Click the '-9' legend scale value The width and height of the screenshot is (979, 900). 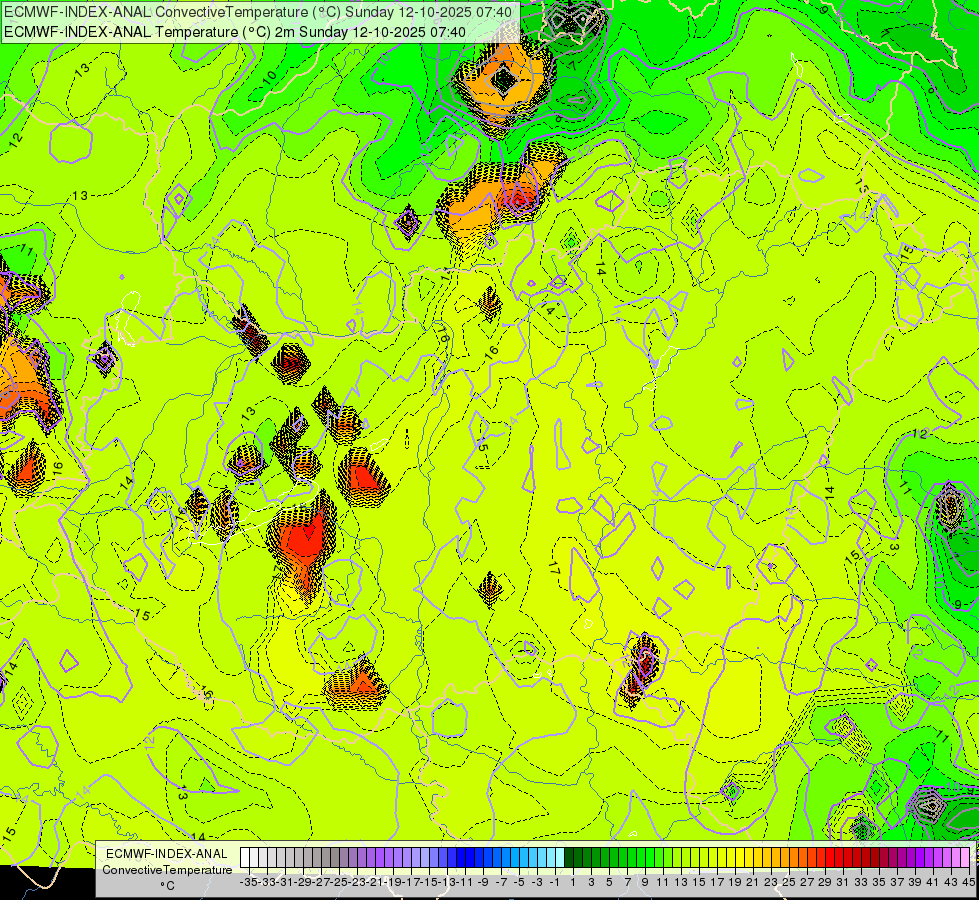(x=483, y=882)
